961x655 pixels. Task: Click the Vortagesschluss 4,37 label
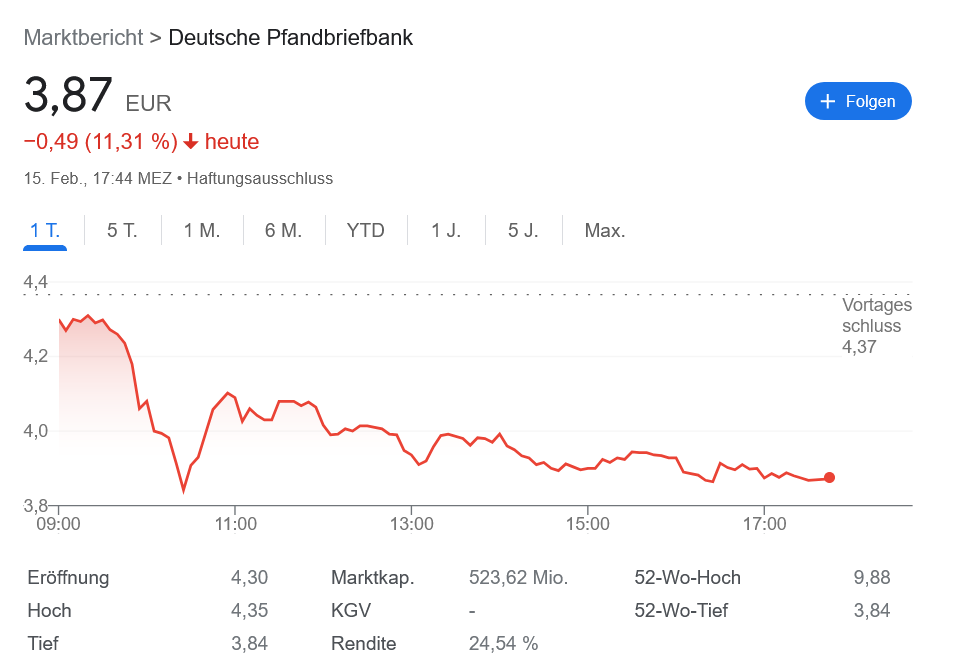tap(876, 326)
